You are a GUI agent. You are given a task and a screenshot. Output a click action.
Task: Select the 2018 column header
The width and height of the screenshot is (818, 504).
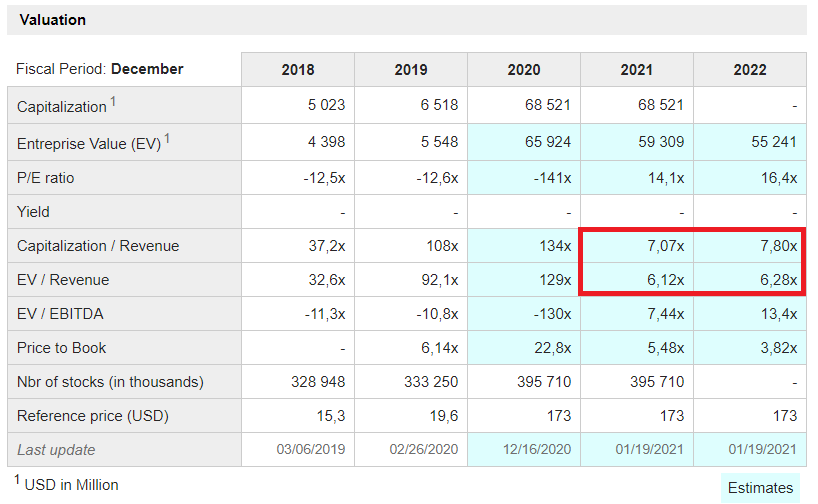tap(298, 69)
